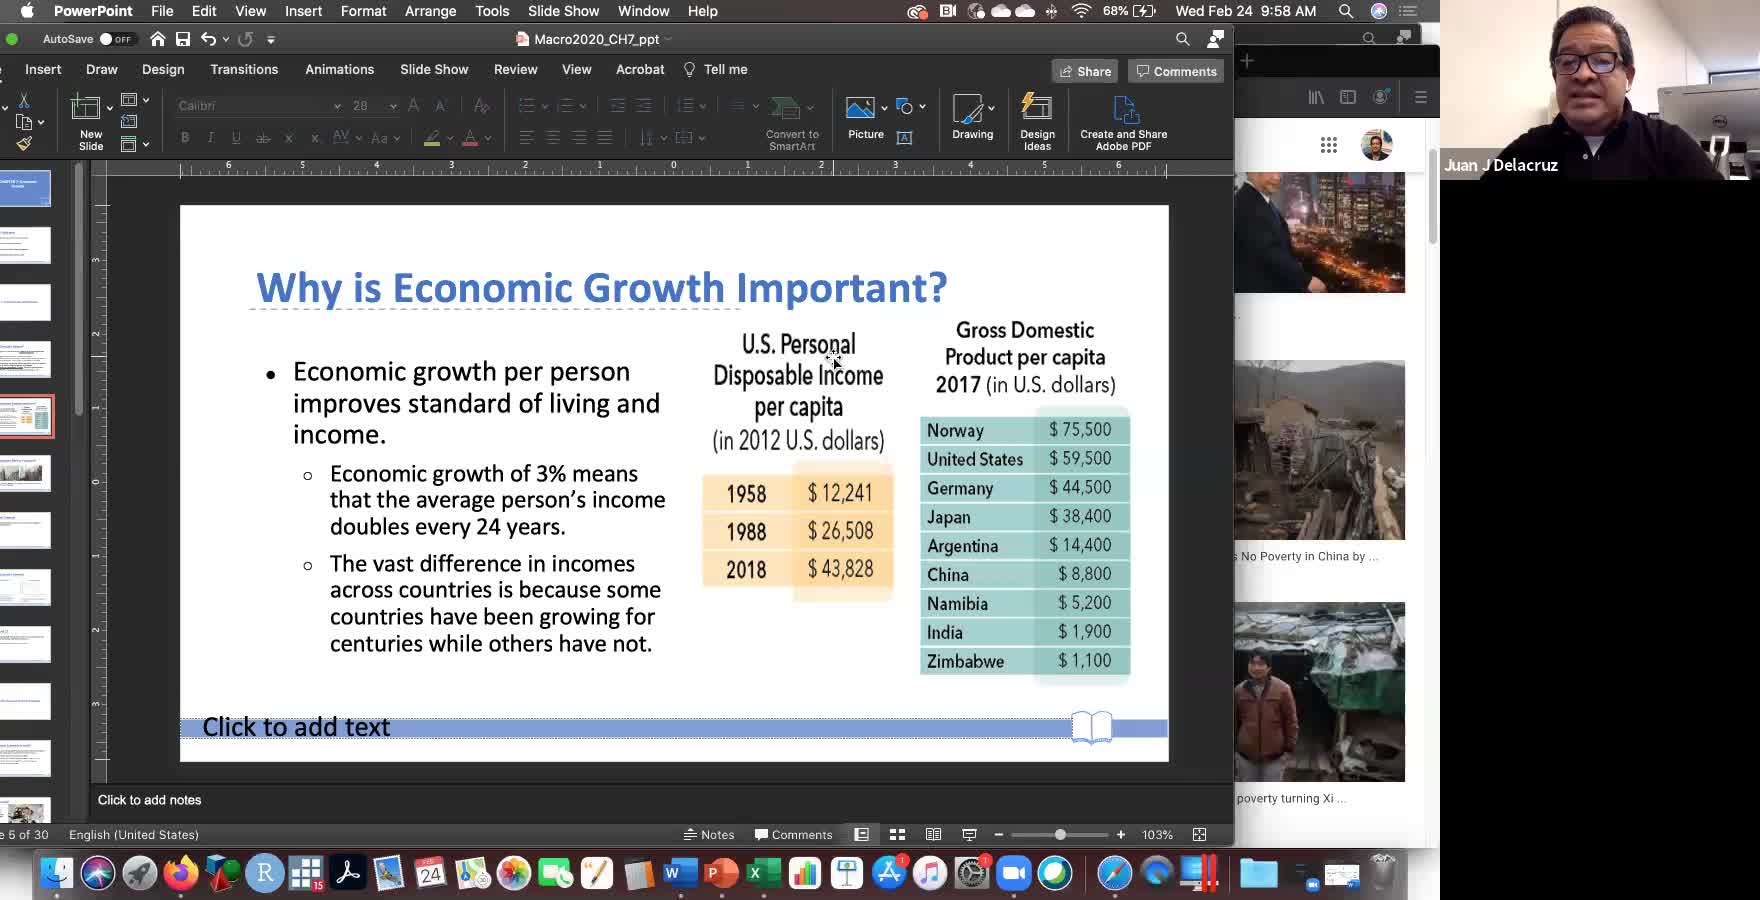Start Slide Show from the status bar

(969, 834)
